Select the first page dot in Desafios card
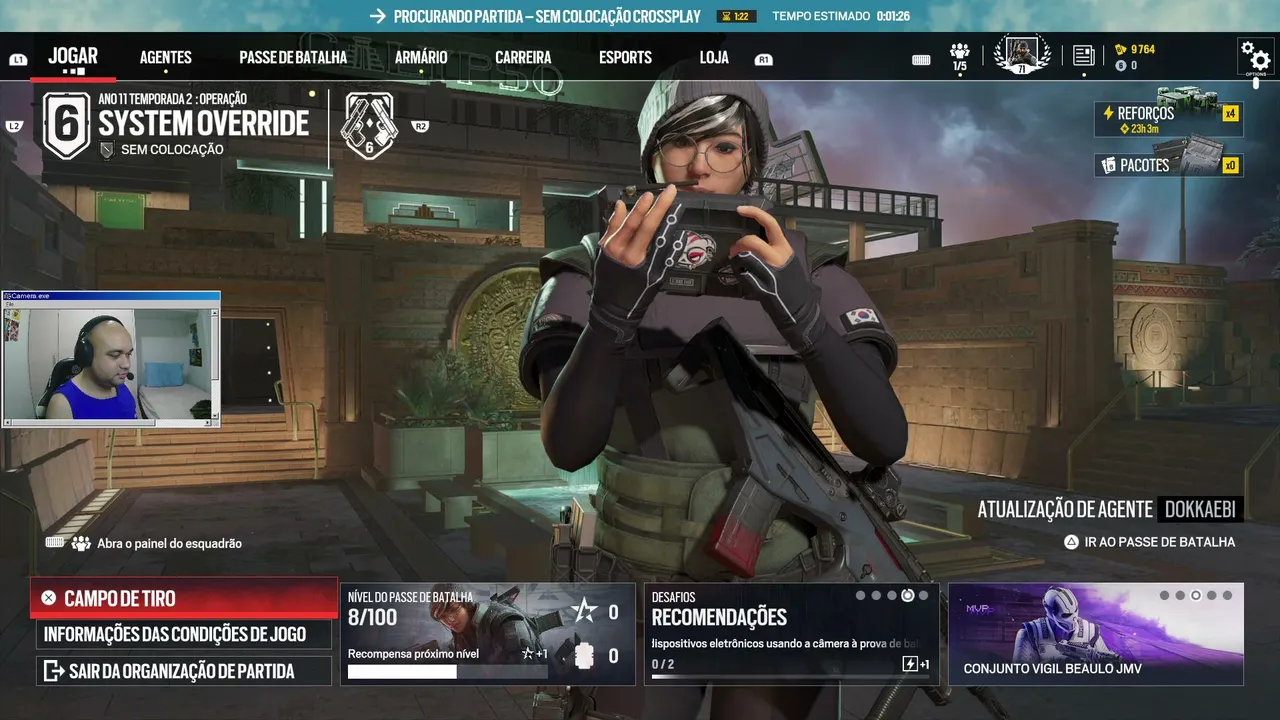This screenshot has height=720, width=1280. (861, 595)
